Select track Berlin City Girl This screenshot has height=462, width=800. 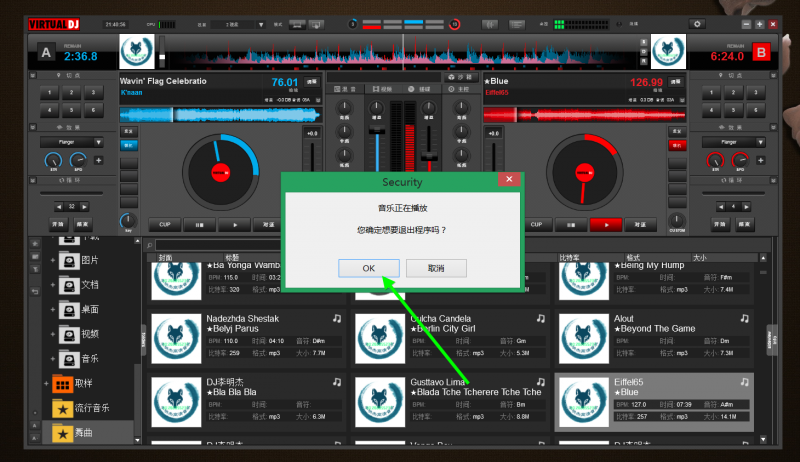[x=451, y=337]
